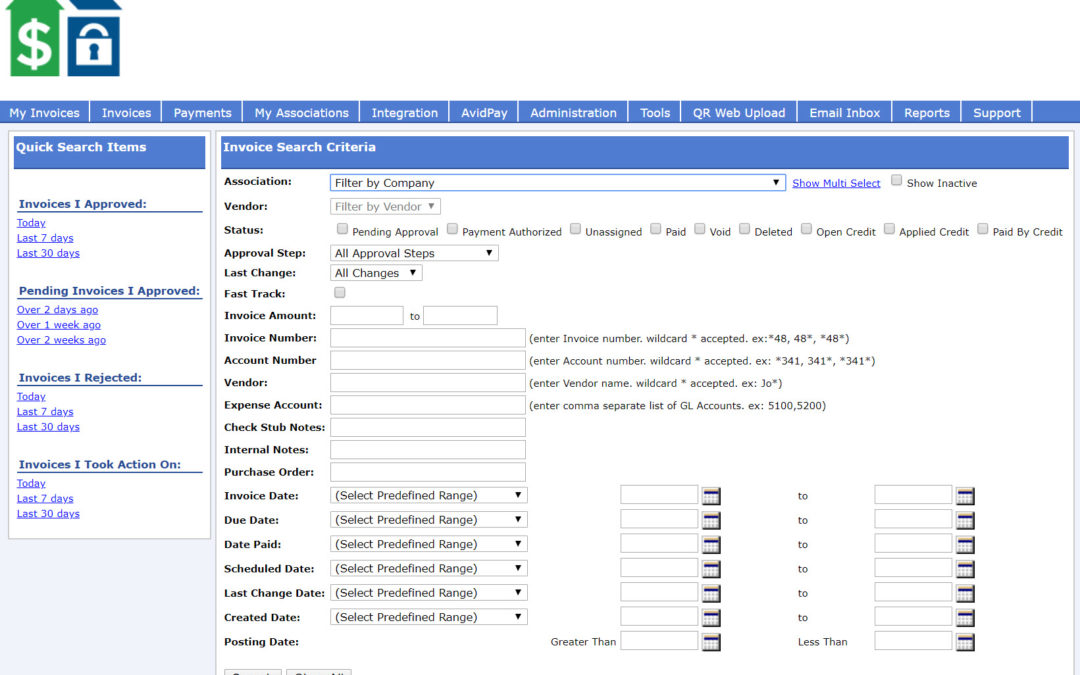
Task: Click the green dollar house logo
Action: [34, 40]
